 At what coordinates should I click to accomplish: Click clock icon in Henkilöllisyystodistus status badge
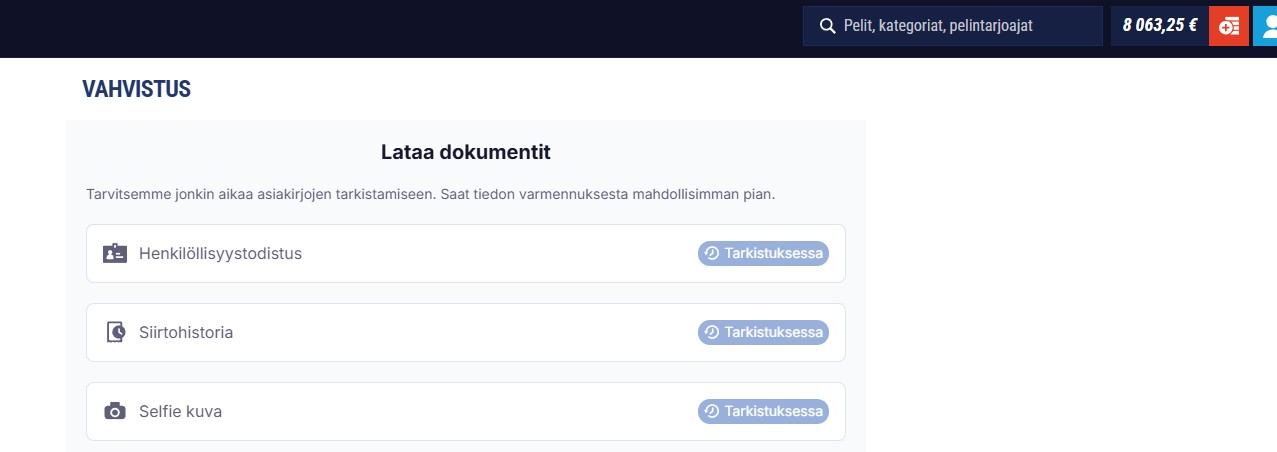coord(712,254)
